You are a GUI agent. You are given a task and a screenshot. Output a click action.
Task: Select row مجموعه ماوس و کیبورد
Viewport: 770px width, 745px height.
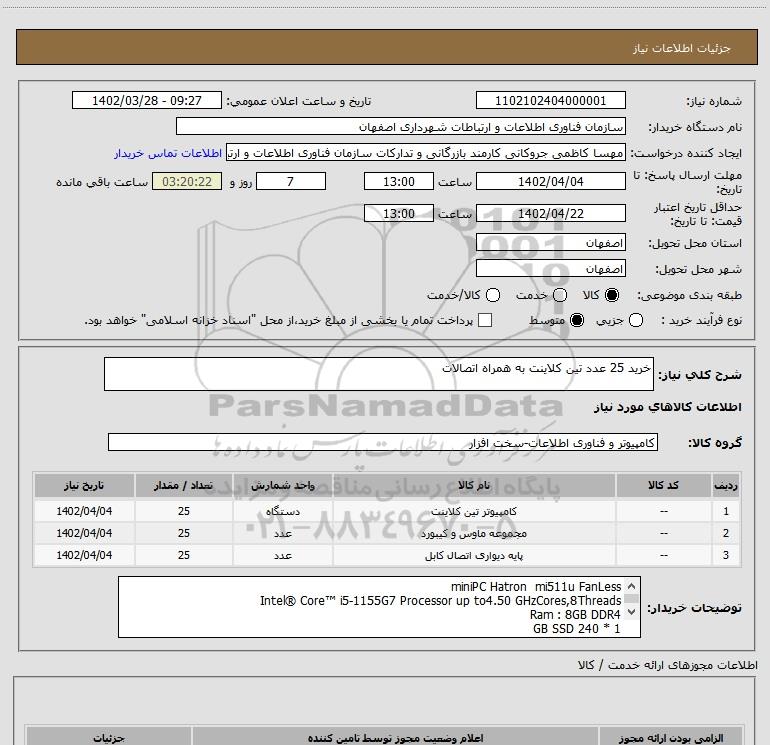387,533
